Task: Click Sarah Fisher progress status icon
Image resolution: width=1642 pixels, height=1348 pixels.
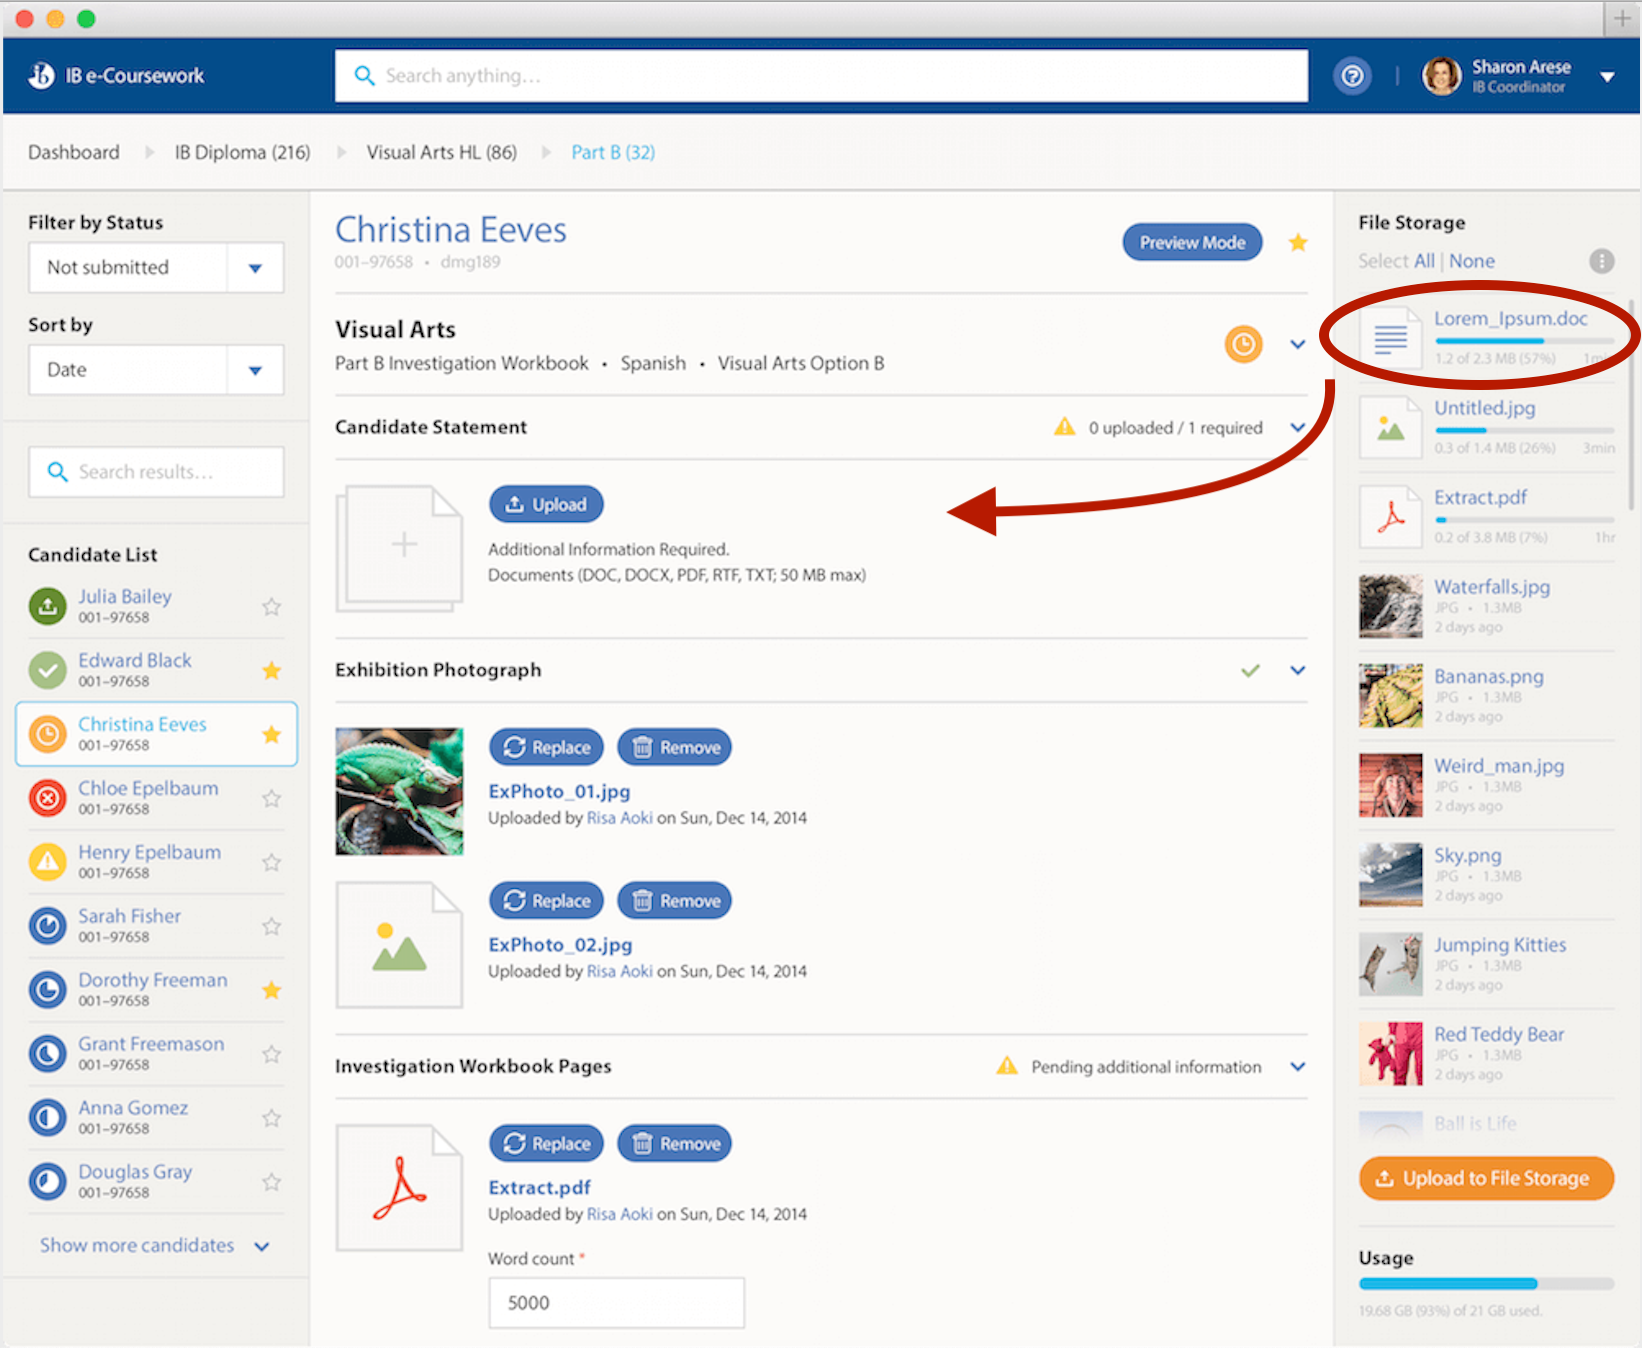Action: click(x=47, y=926)
